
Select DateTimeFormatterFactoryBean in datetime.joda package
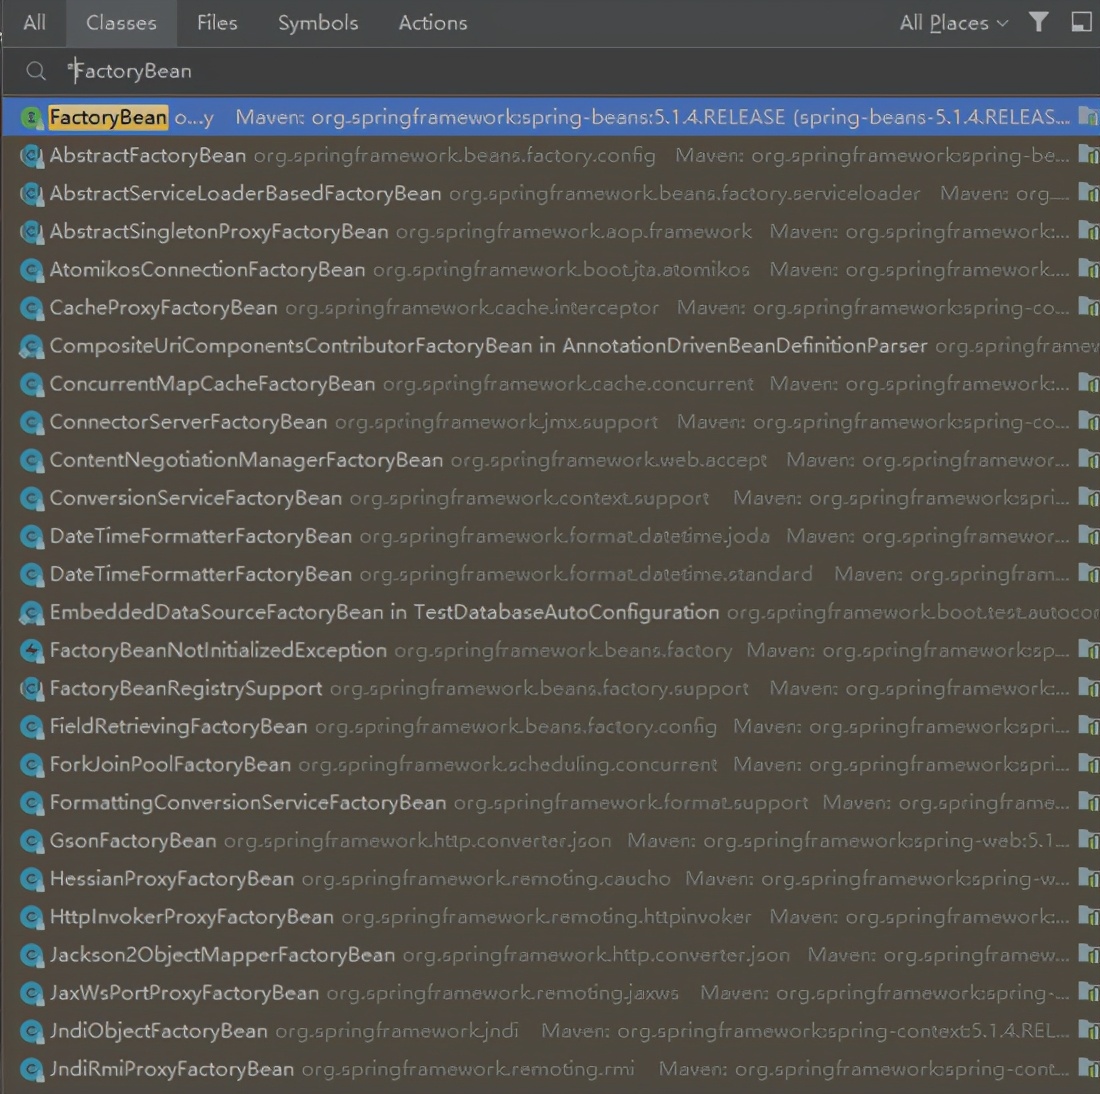551,535
